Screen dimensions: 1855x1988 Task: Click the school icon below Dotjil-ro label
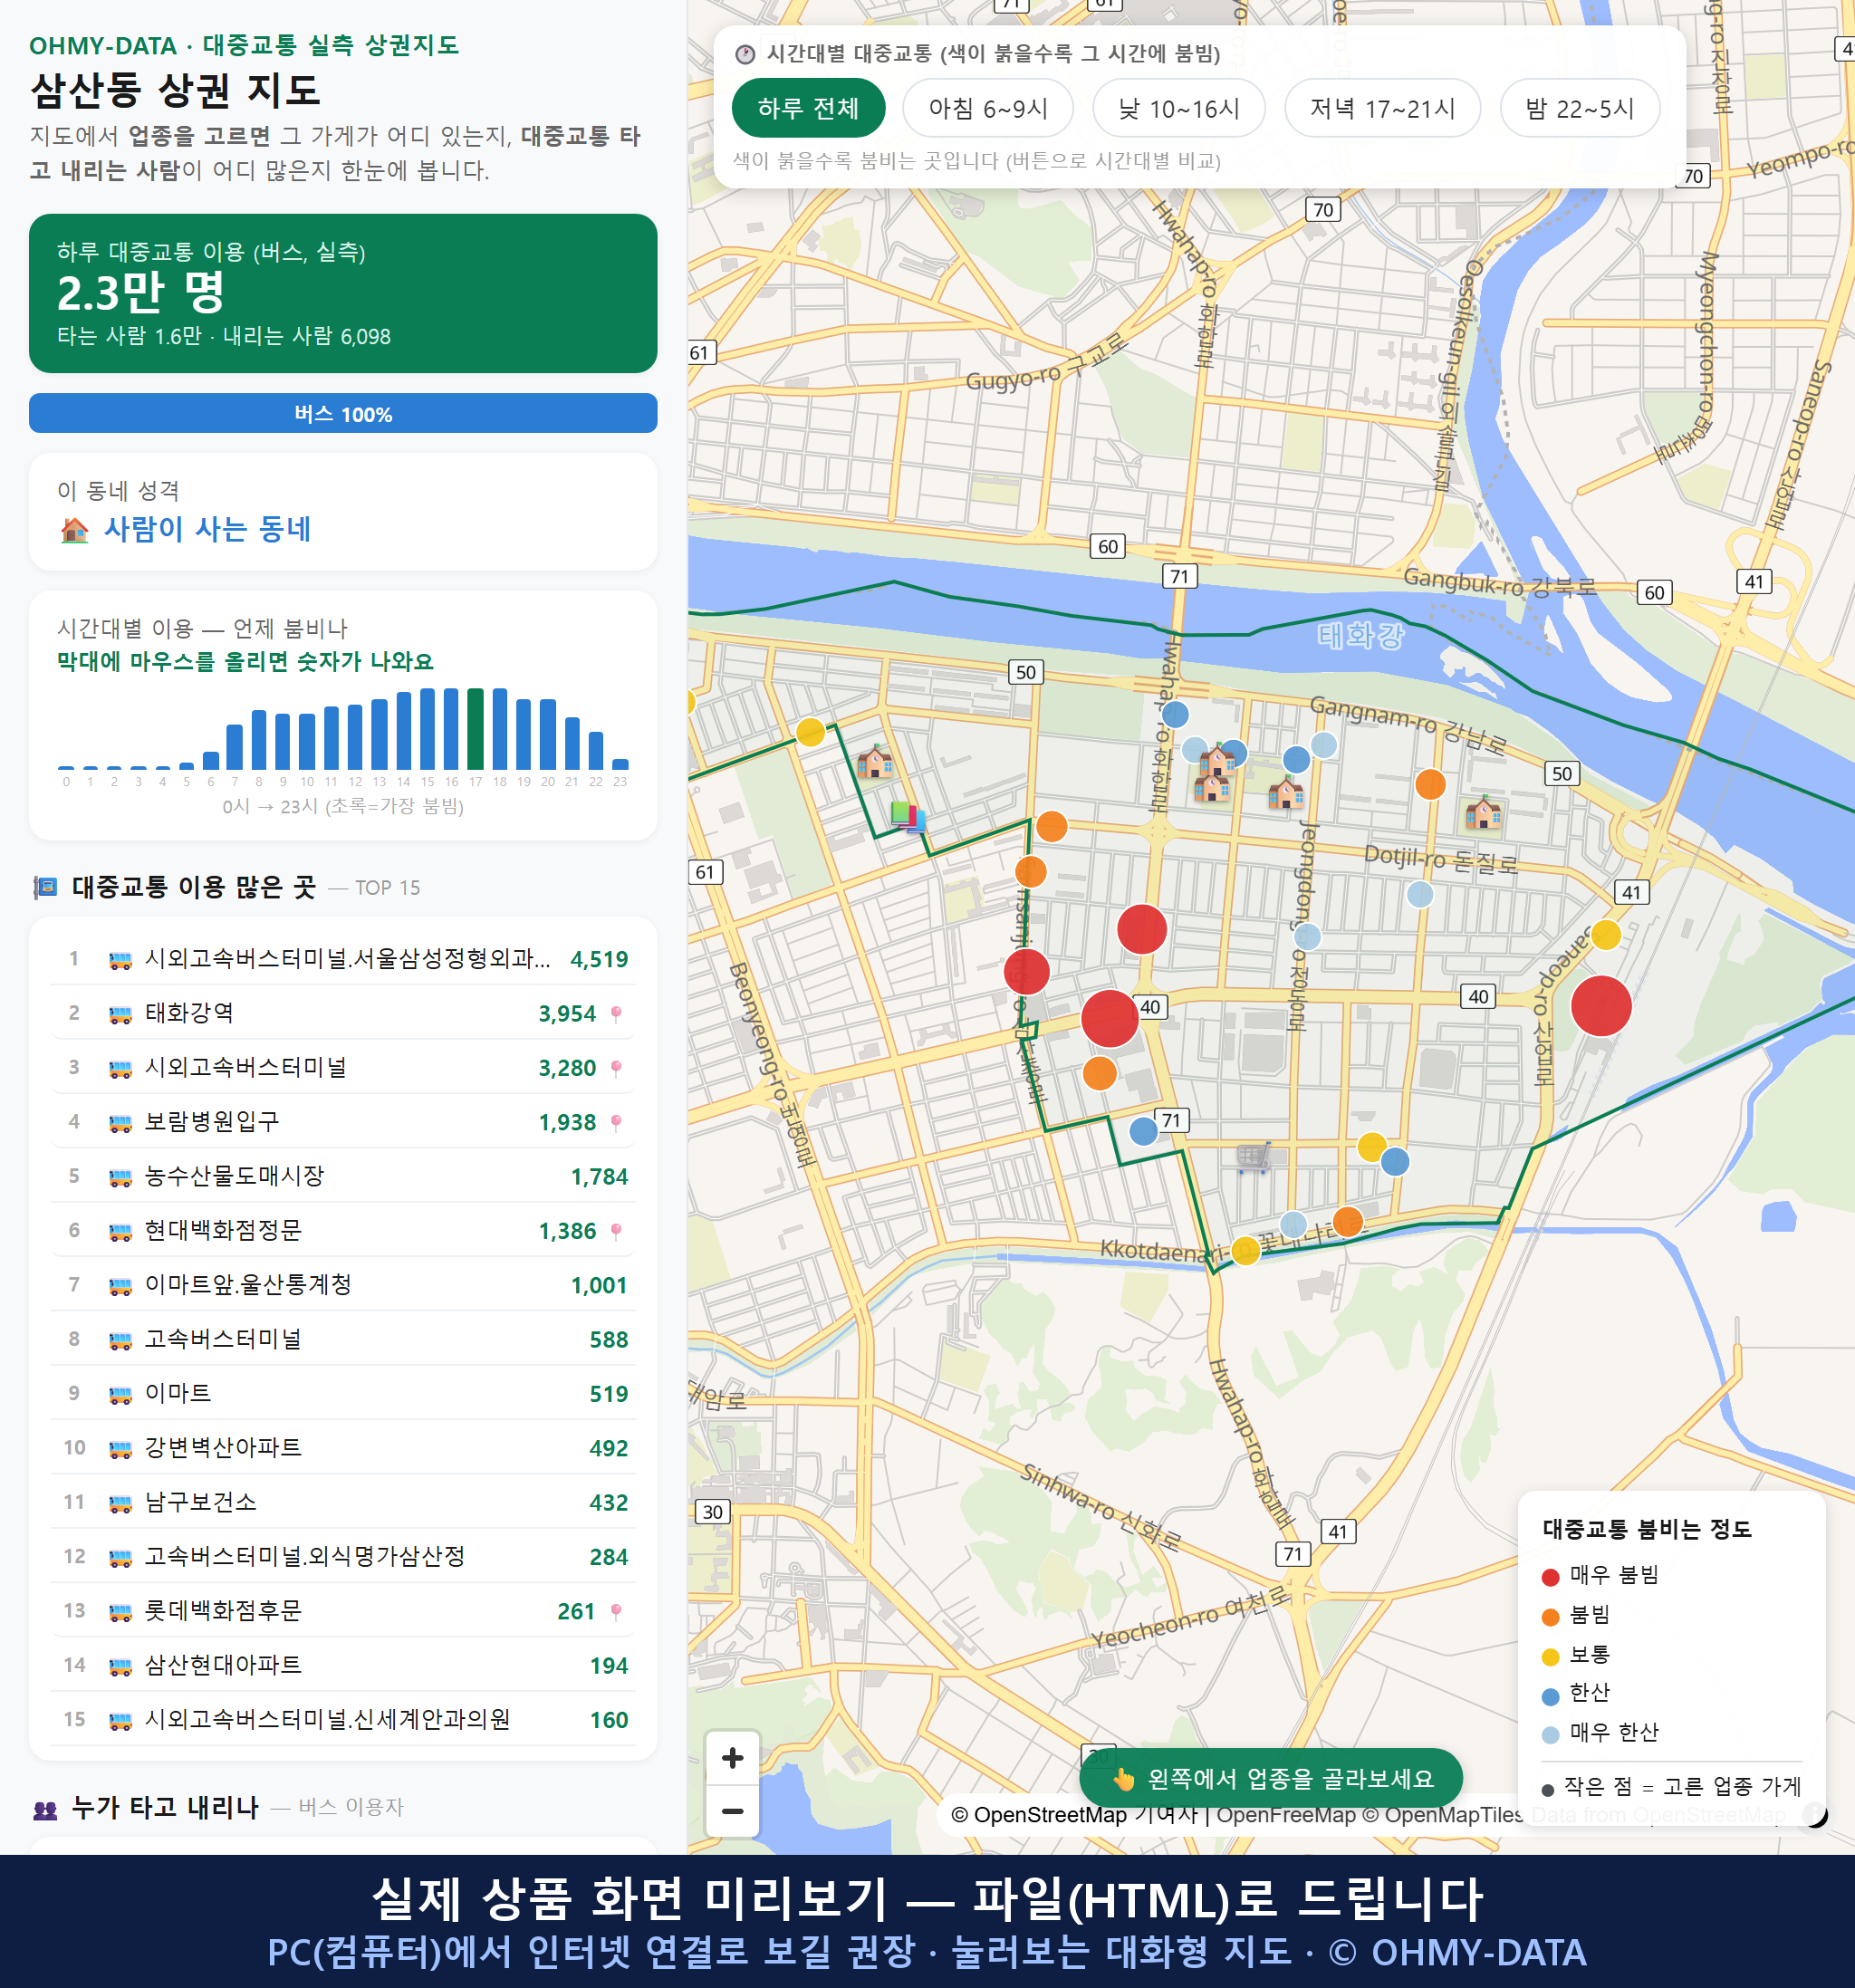tap(1483, 812)
